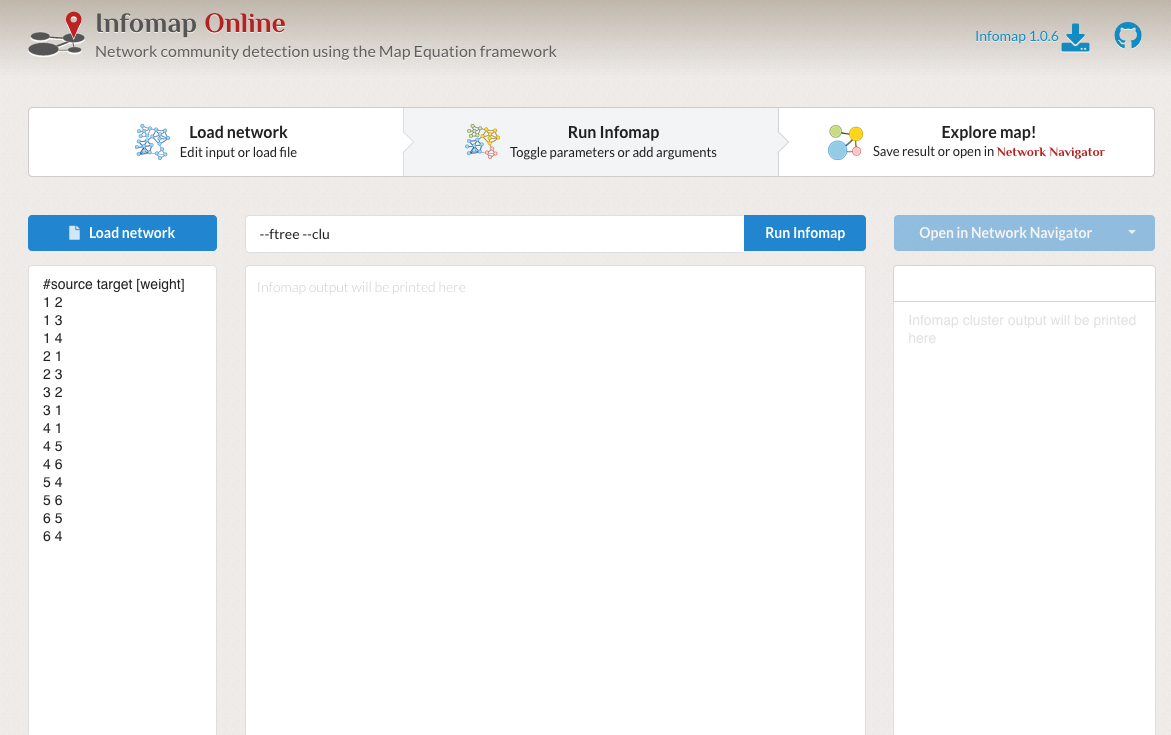Open the GitHub repository icon
This screenshot has width=1171, height=735.
[1128, 35]
